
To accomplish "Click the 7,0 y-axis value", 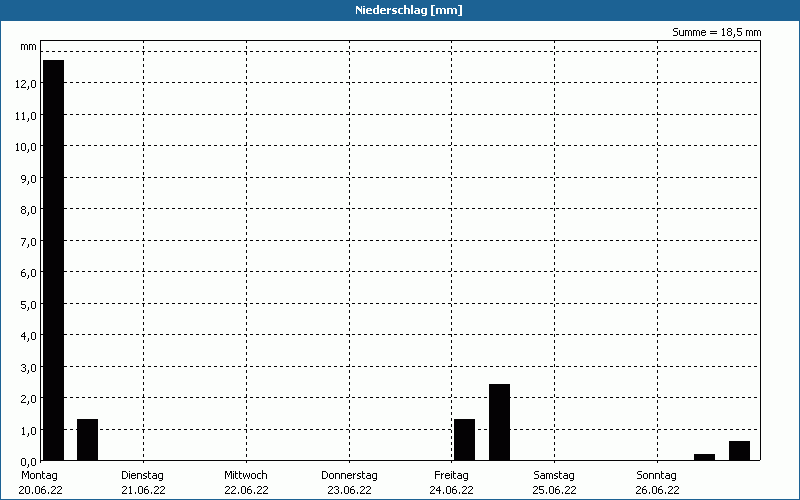I will 29,242.
